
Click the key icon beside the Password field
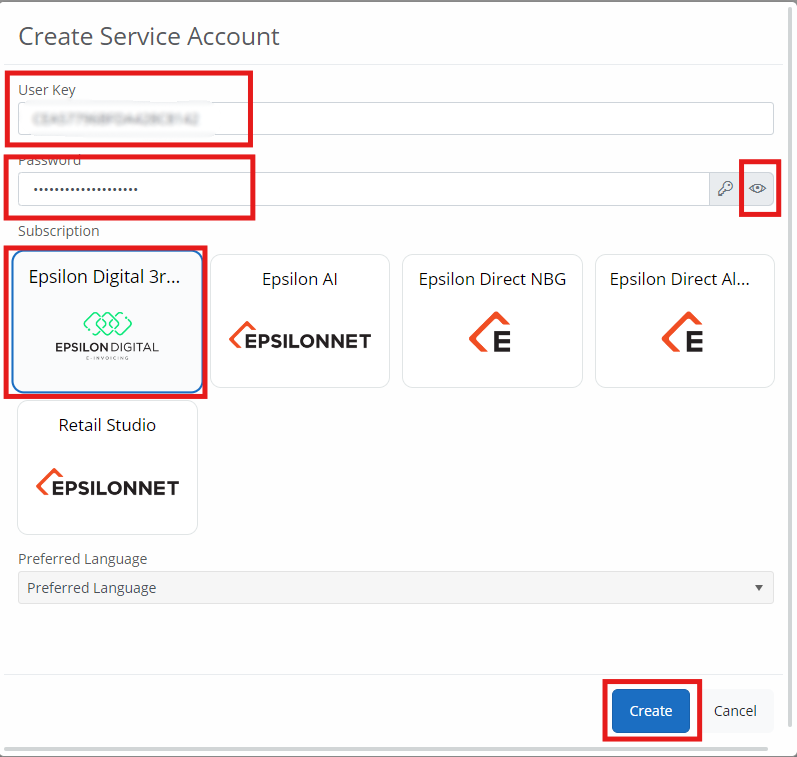(725, 189)
